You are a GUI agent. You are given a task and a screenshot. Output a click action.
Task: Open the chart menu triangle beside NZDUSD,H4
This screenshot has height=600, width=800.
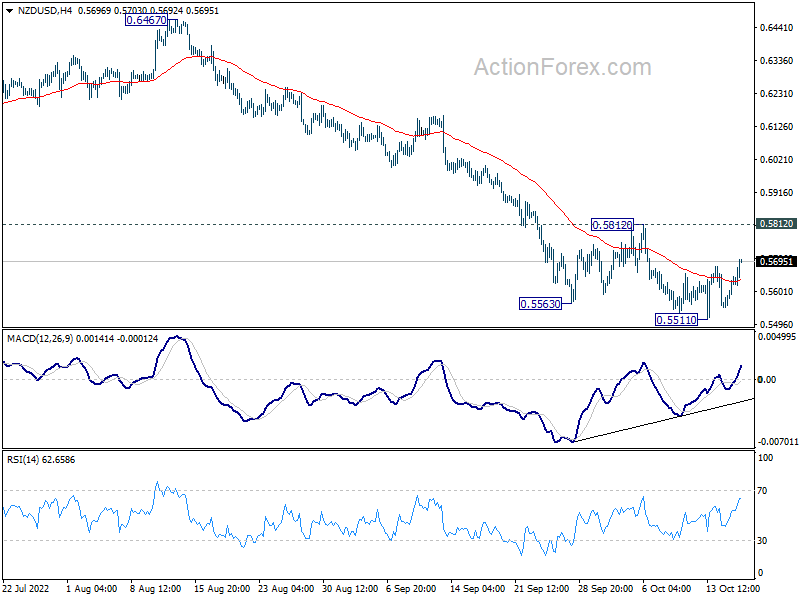coord(9,11)
